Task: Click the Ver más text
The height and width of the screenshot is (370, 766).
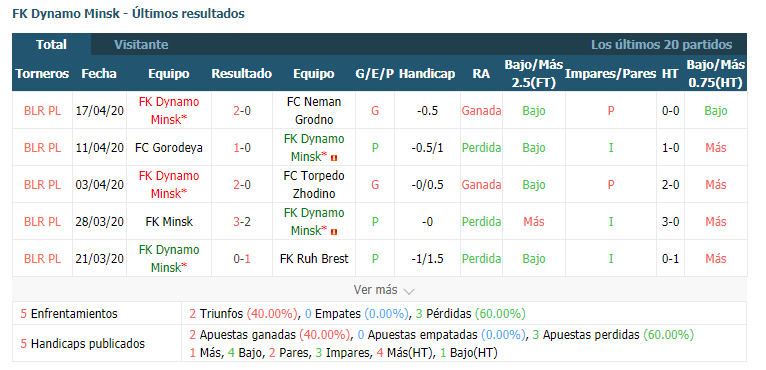Action: [x=376, y=290]
